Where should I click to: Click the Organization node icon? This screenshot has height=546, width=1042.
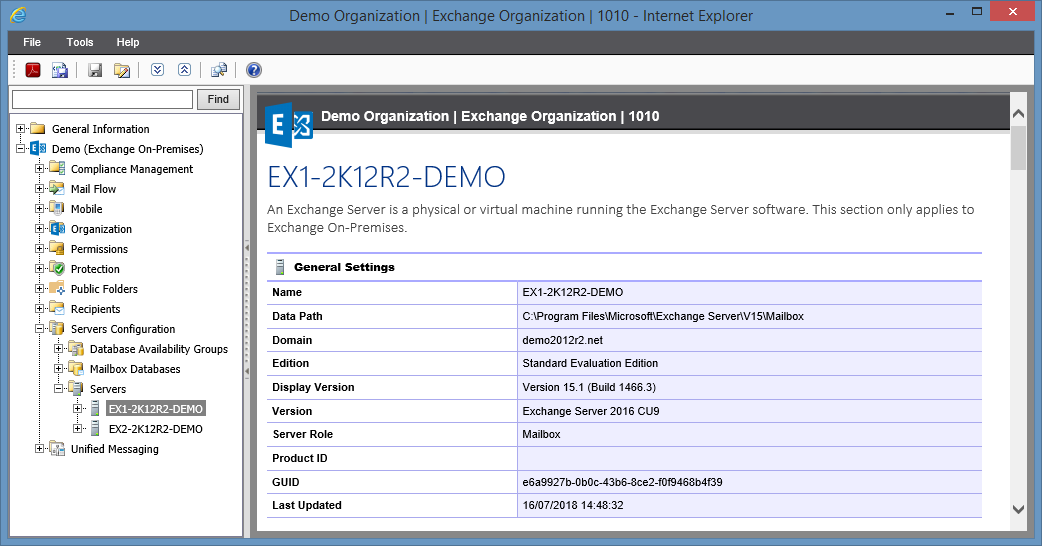57,228
